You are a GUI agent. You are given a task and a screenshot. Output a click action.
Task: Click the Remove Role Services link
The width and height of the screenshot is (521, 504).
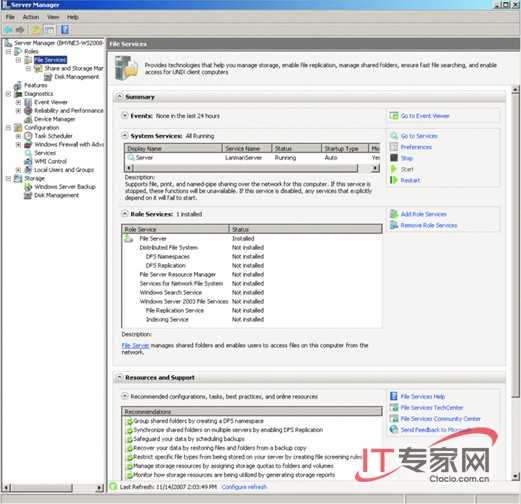pos(429,225)
